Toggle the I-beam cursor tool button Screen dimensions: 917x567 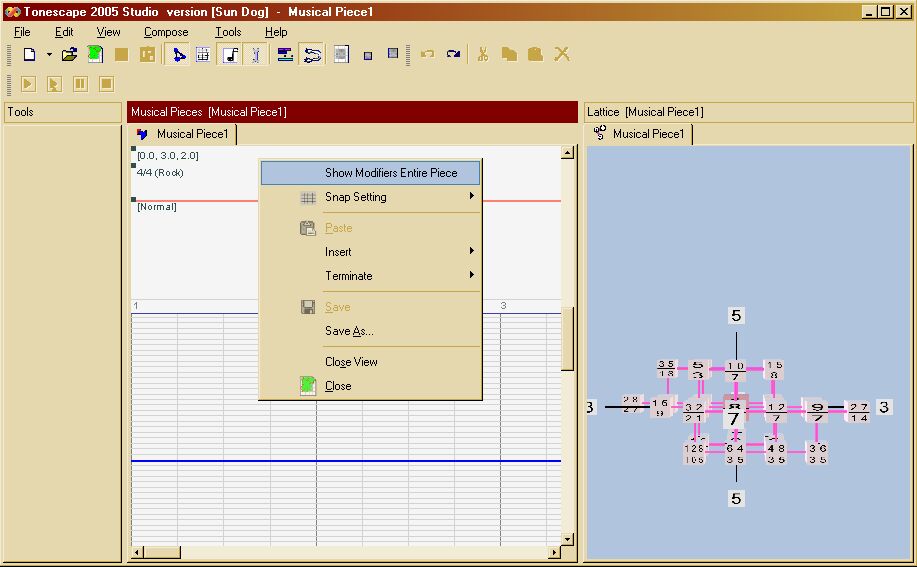click(x=256, y=54)
